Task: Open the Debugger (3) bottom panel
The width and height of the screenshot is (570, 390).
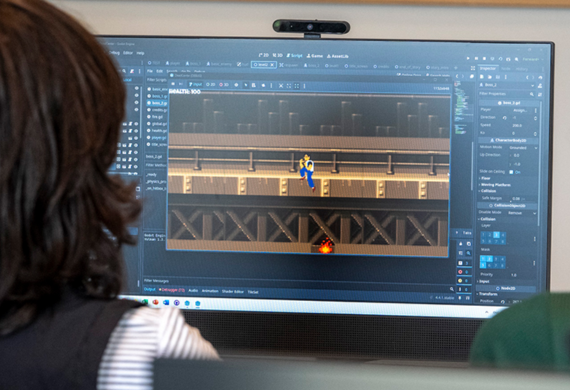Action: [172, 290]
